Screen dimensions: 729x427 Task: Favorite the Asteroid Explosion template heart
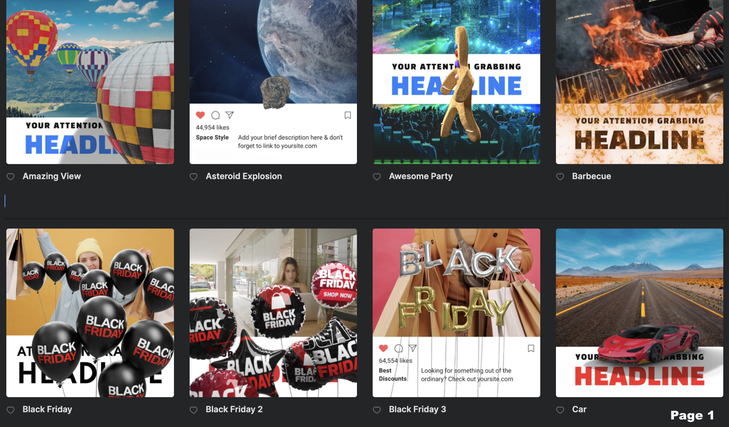[x=194, y=177]
